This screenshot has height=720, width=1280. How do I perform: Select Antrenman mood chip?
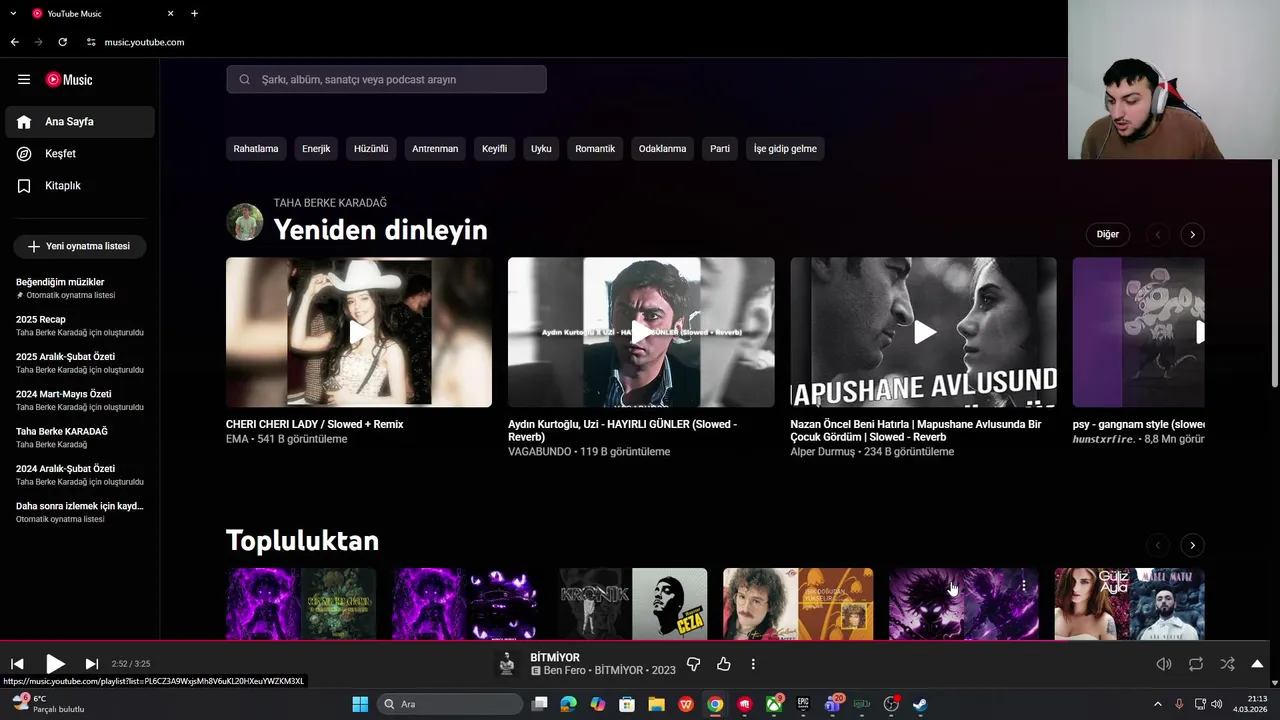click(435, 149)
